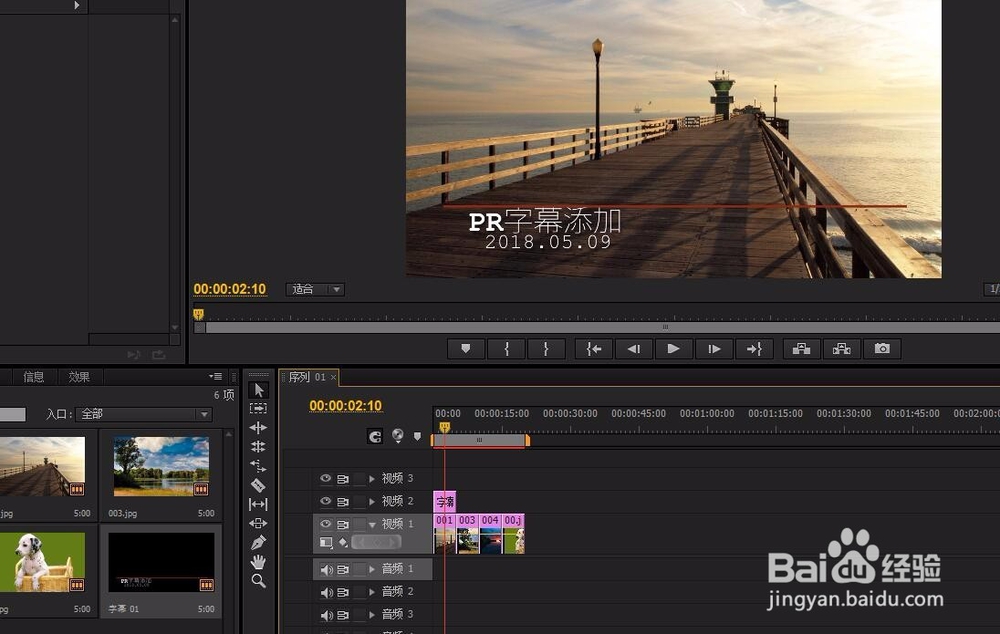Open the 适合 zoom level dropdown
This screenshot has width=1000, height=634.
(315, 290)
